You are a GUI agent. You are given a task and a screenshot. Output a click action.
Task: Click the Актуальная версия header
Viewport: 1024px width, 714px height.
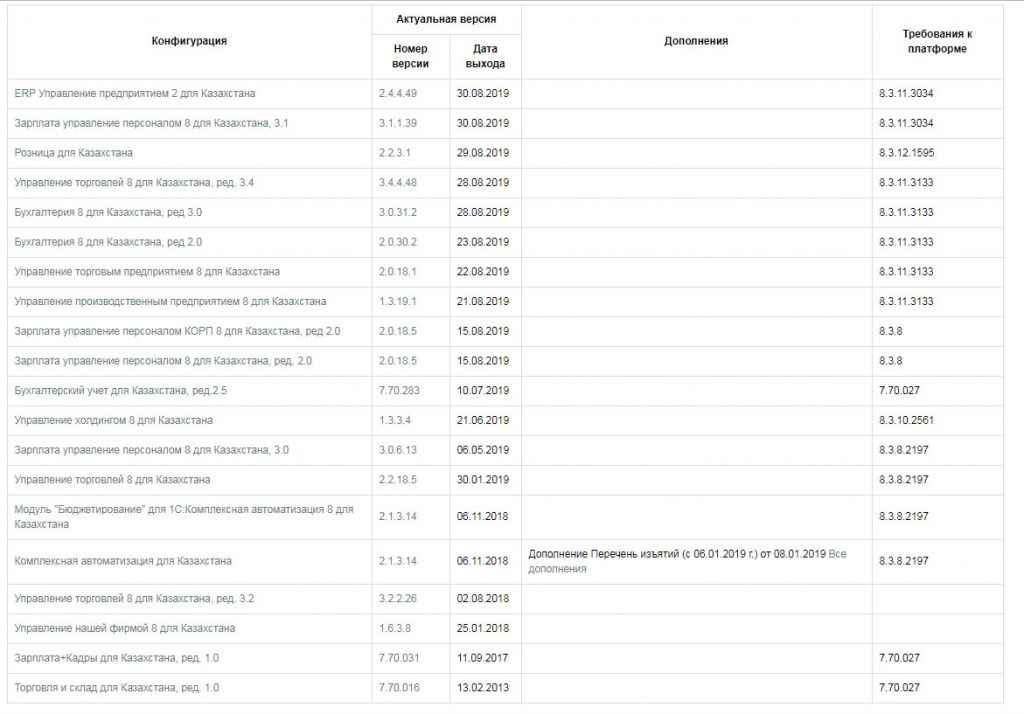(446, 20)
